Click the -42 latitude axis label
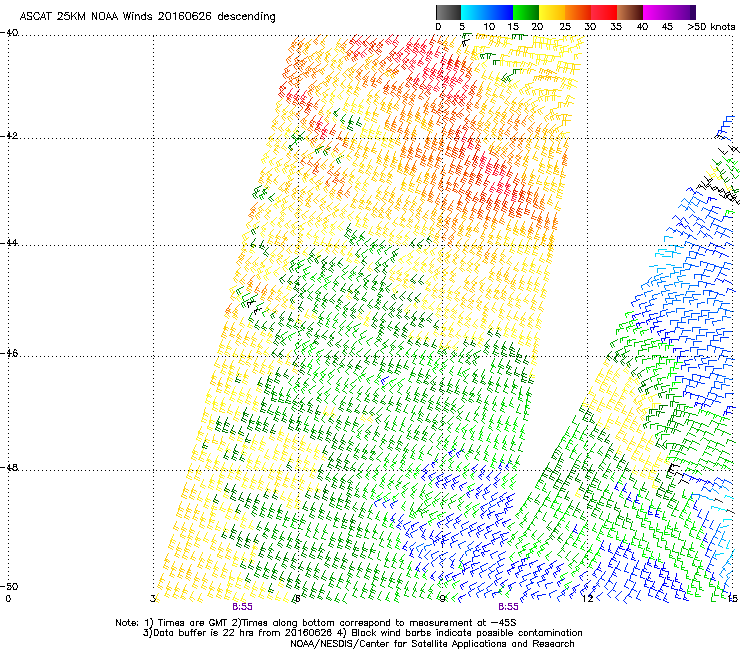Image resolution: width=740 pixels, height=650 pixels. click(x=9, y=136)
